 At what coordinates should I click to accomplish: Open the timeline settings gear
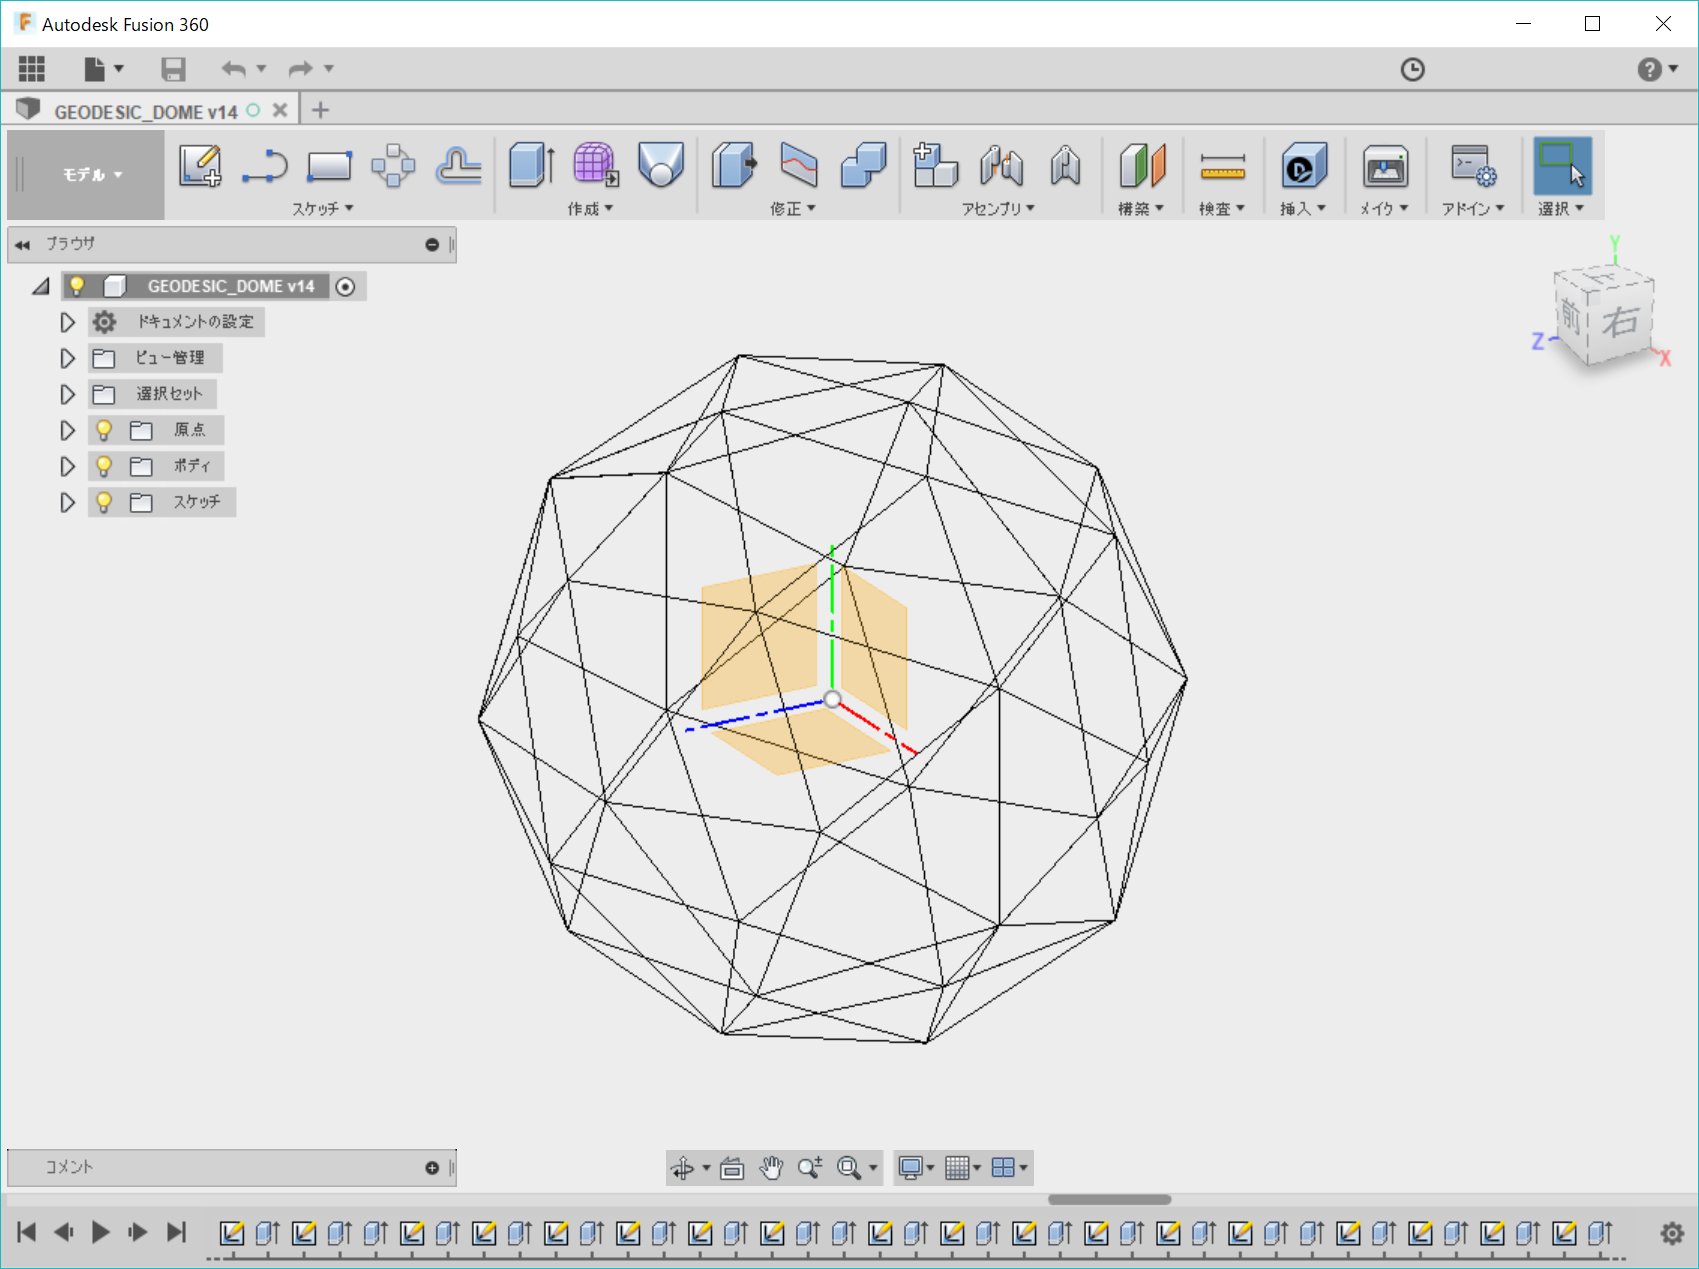[1672, 1233]
